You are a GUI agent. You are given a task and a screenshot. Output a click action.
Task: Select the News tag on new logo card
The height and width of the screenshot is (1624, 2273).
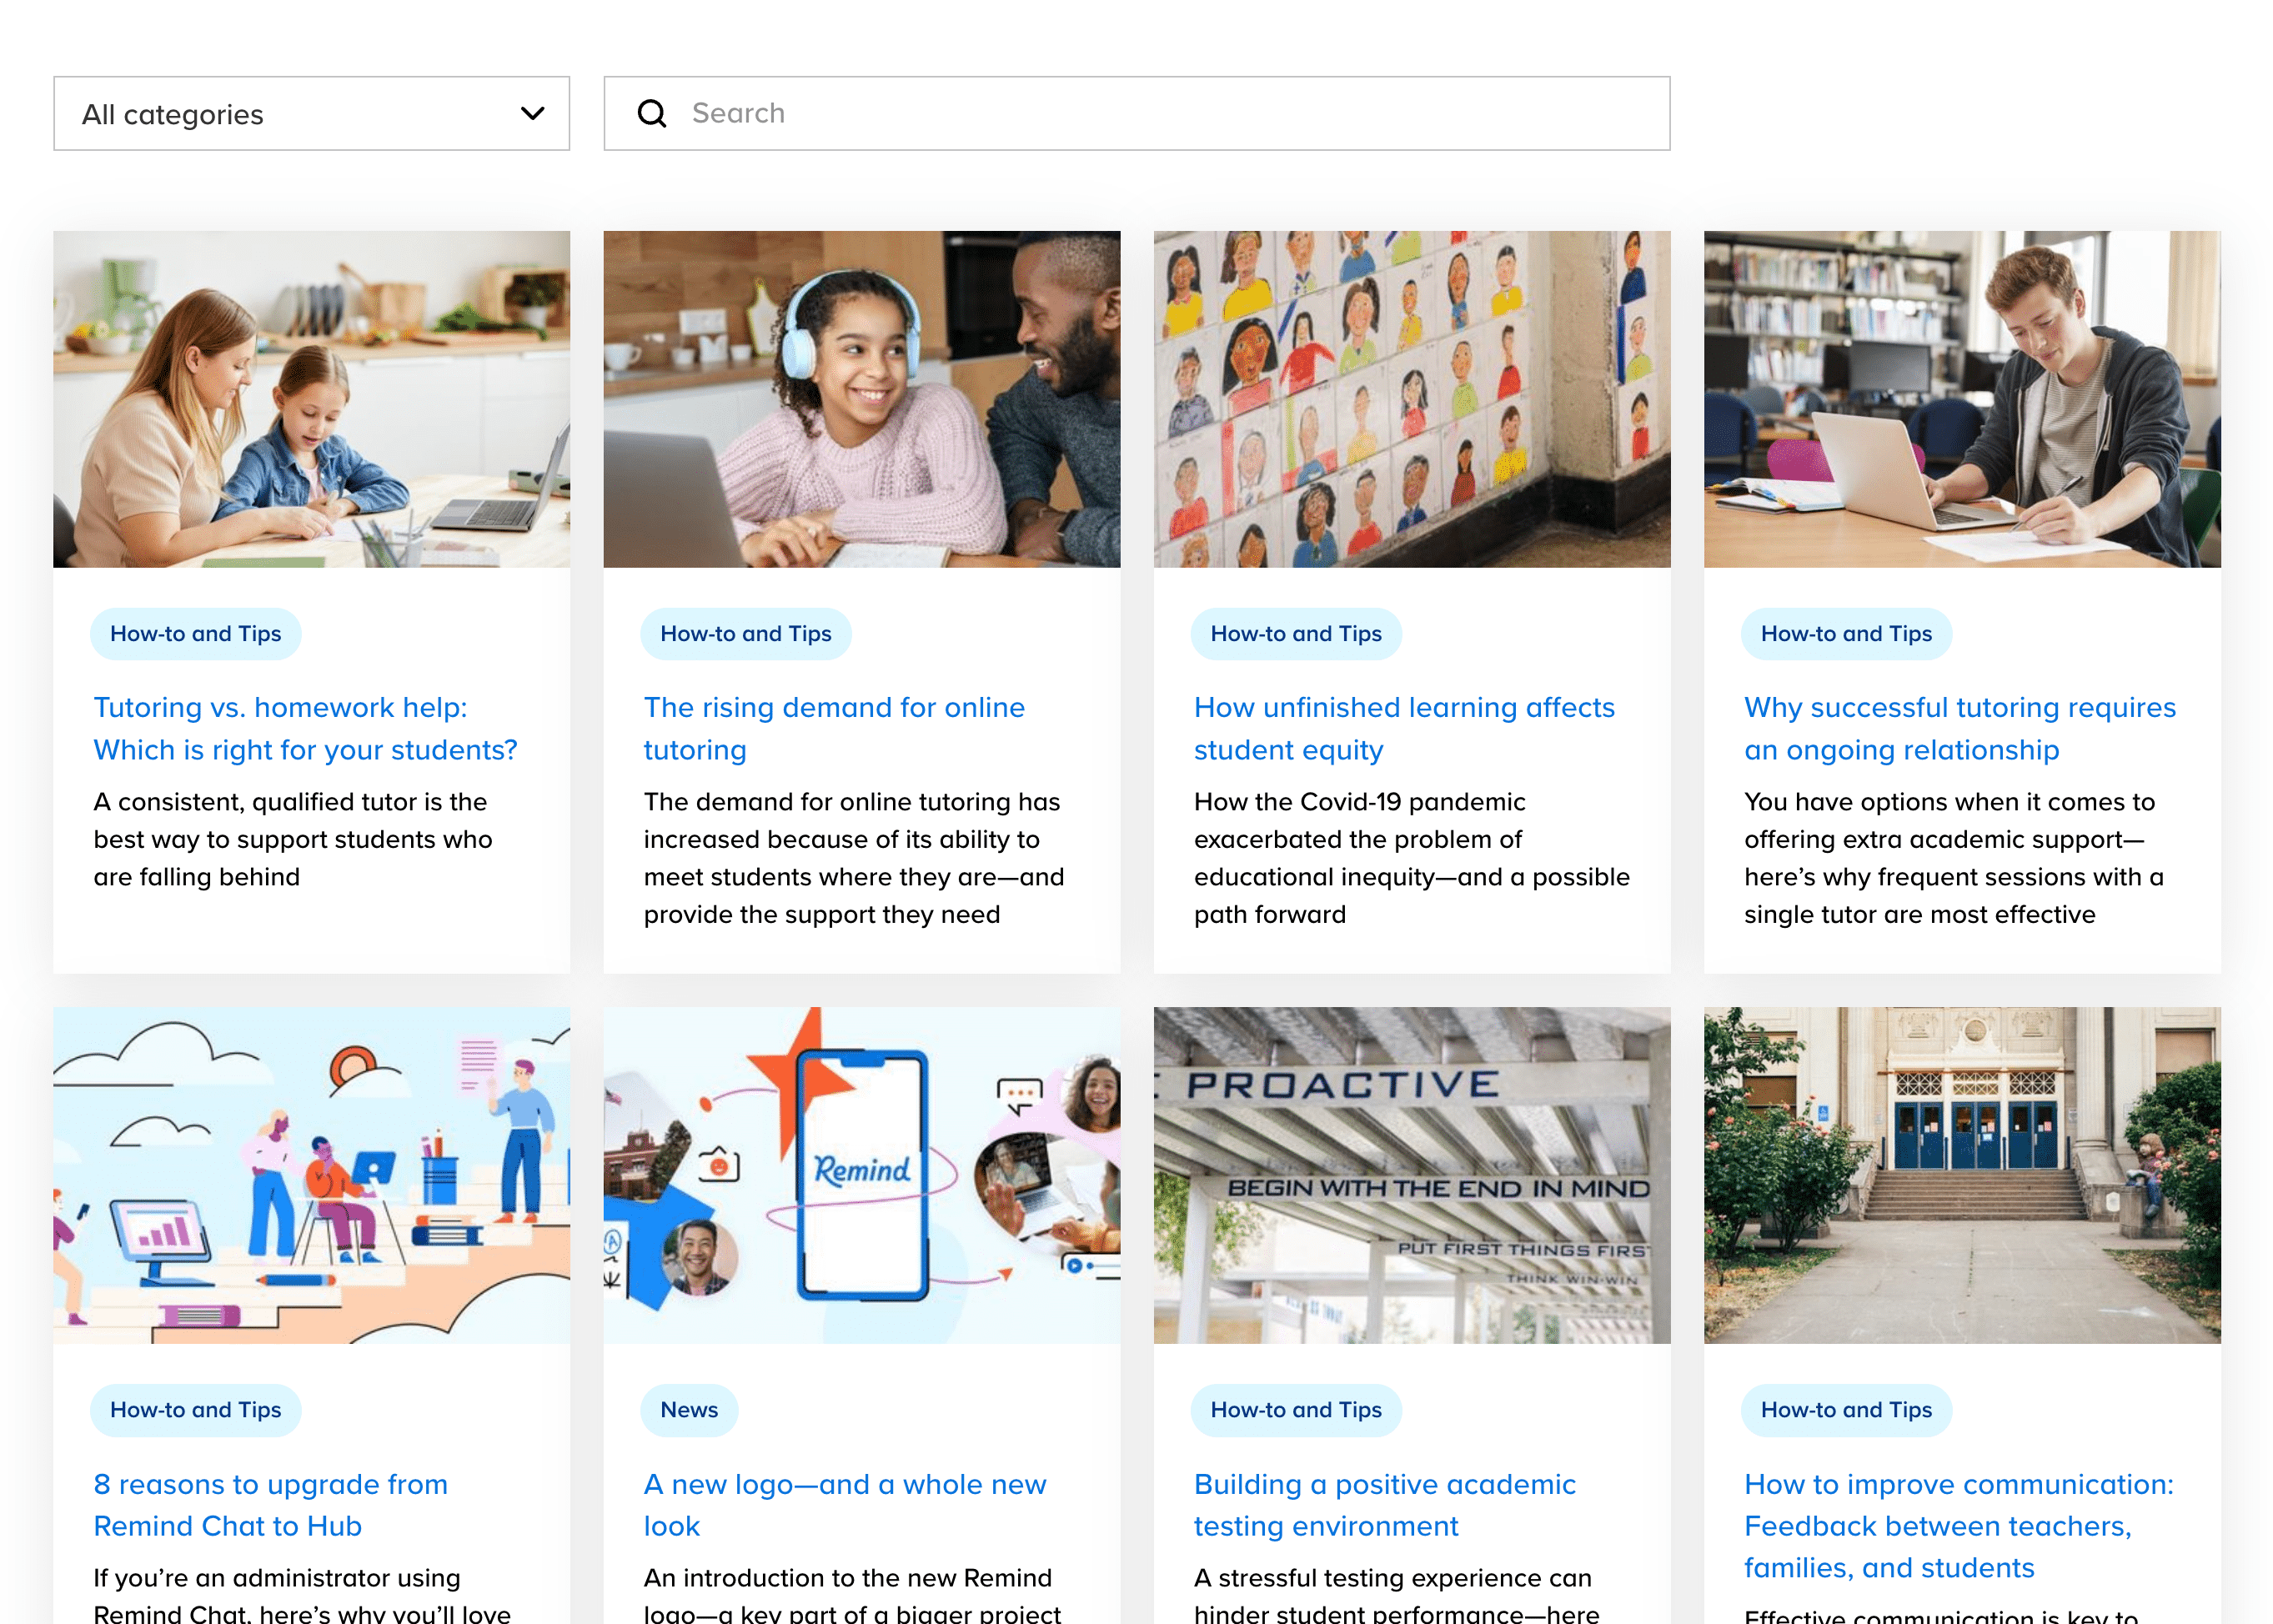coord(689,1410)
